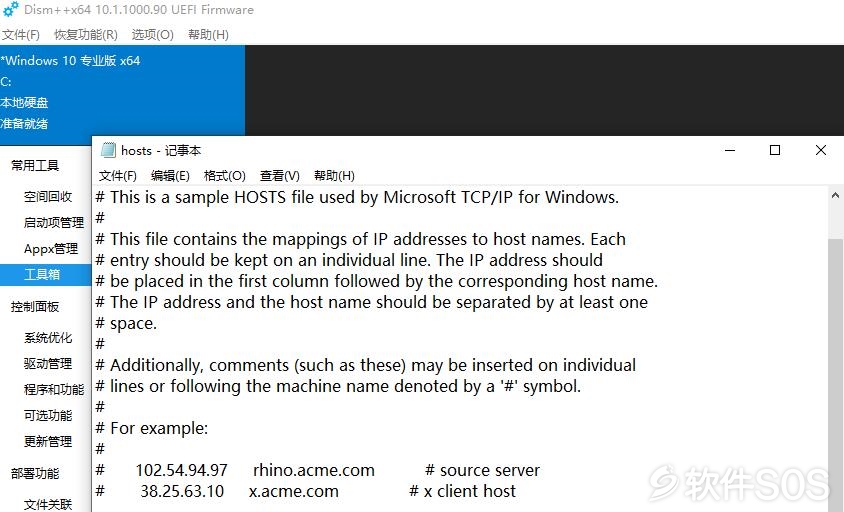Image resolution: width=844 pixels, height=512 pixels.
Task: Select 空间回收 in the sidebar
Action: pyautogui.click(x=48, y=197)
